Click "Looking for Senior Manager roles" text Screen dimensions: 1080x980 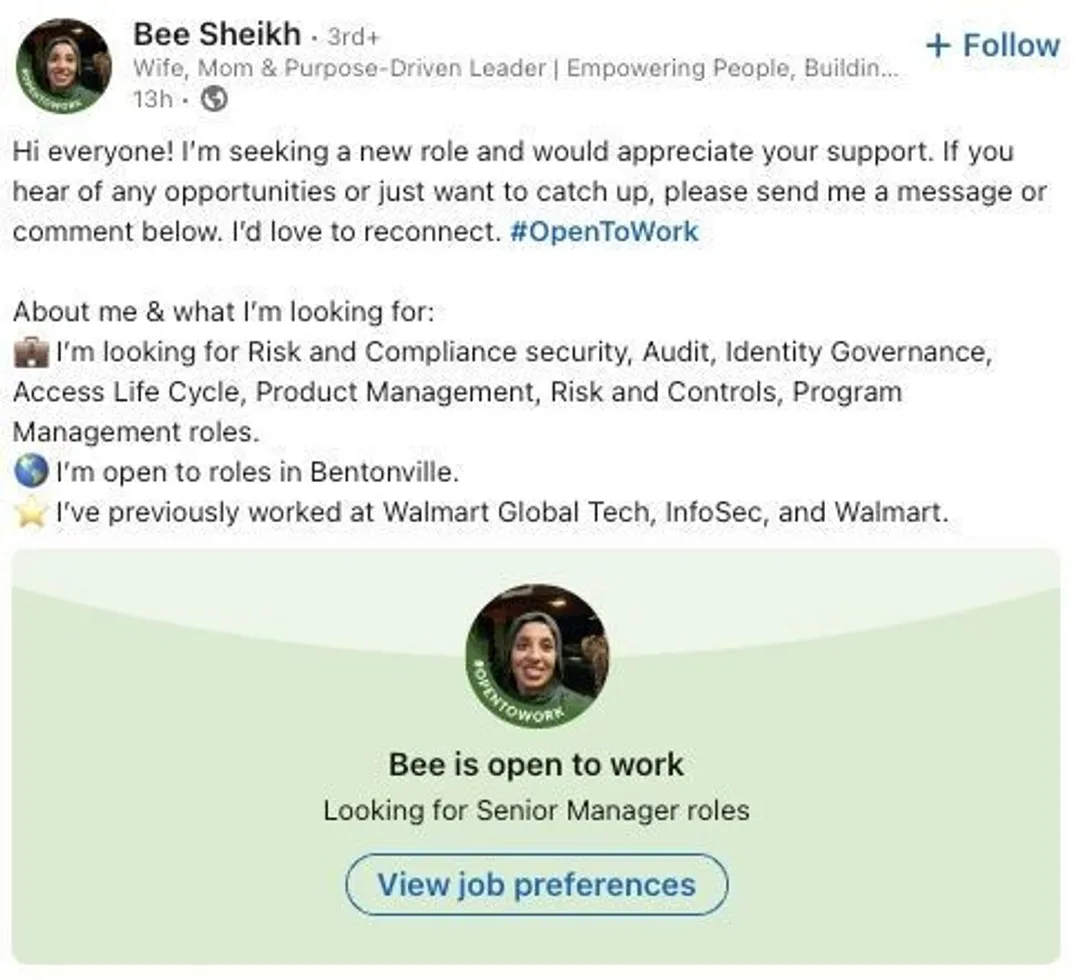pos(536,810)
